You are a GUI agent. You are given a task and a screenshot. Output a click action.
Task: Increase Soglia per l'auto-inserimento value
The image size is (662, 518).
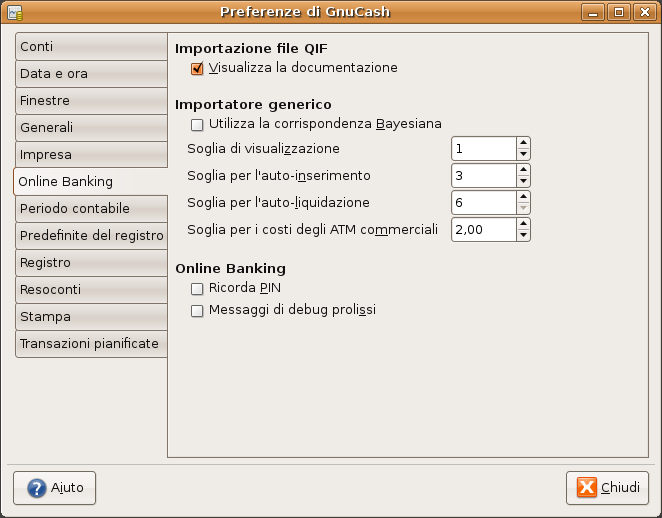pyautogui.click(x=523, y=170)
